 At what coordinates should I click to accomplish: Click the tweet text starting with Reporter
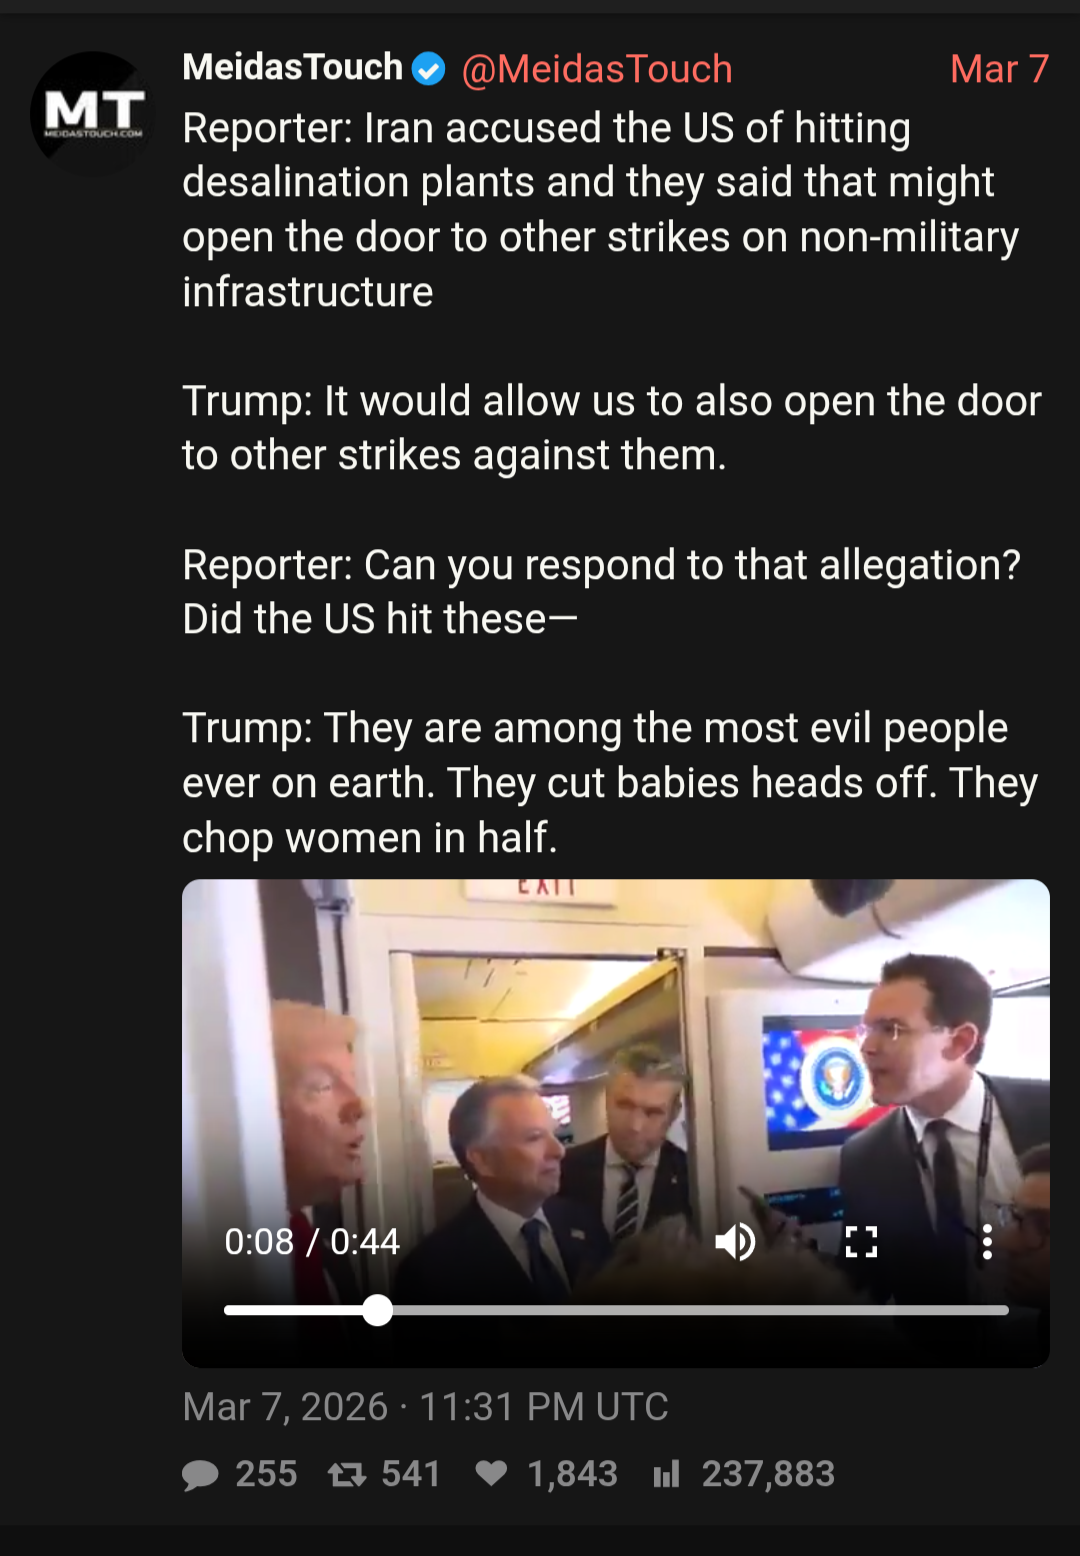tap(612, 483)
